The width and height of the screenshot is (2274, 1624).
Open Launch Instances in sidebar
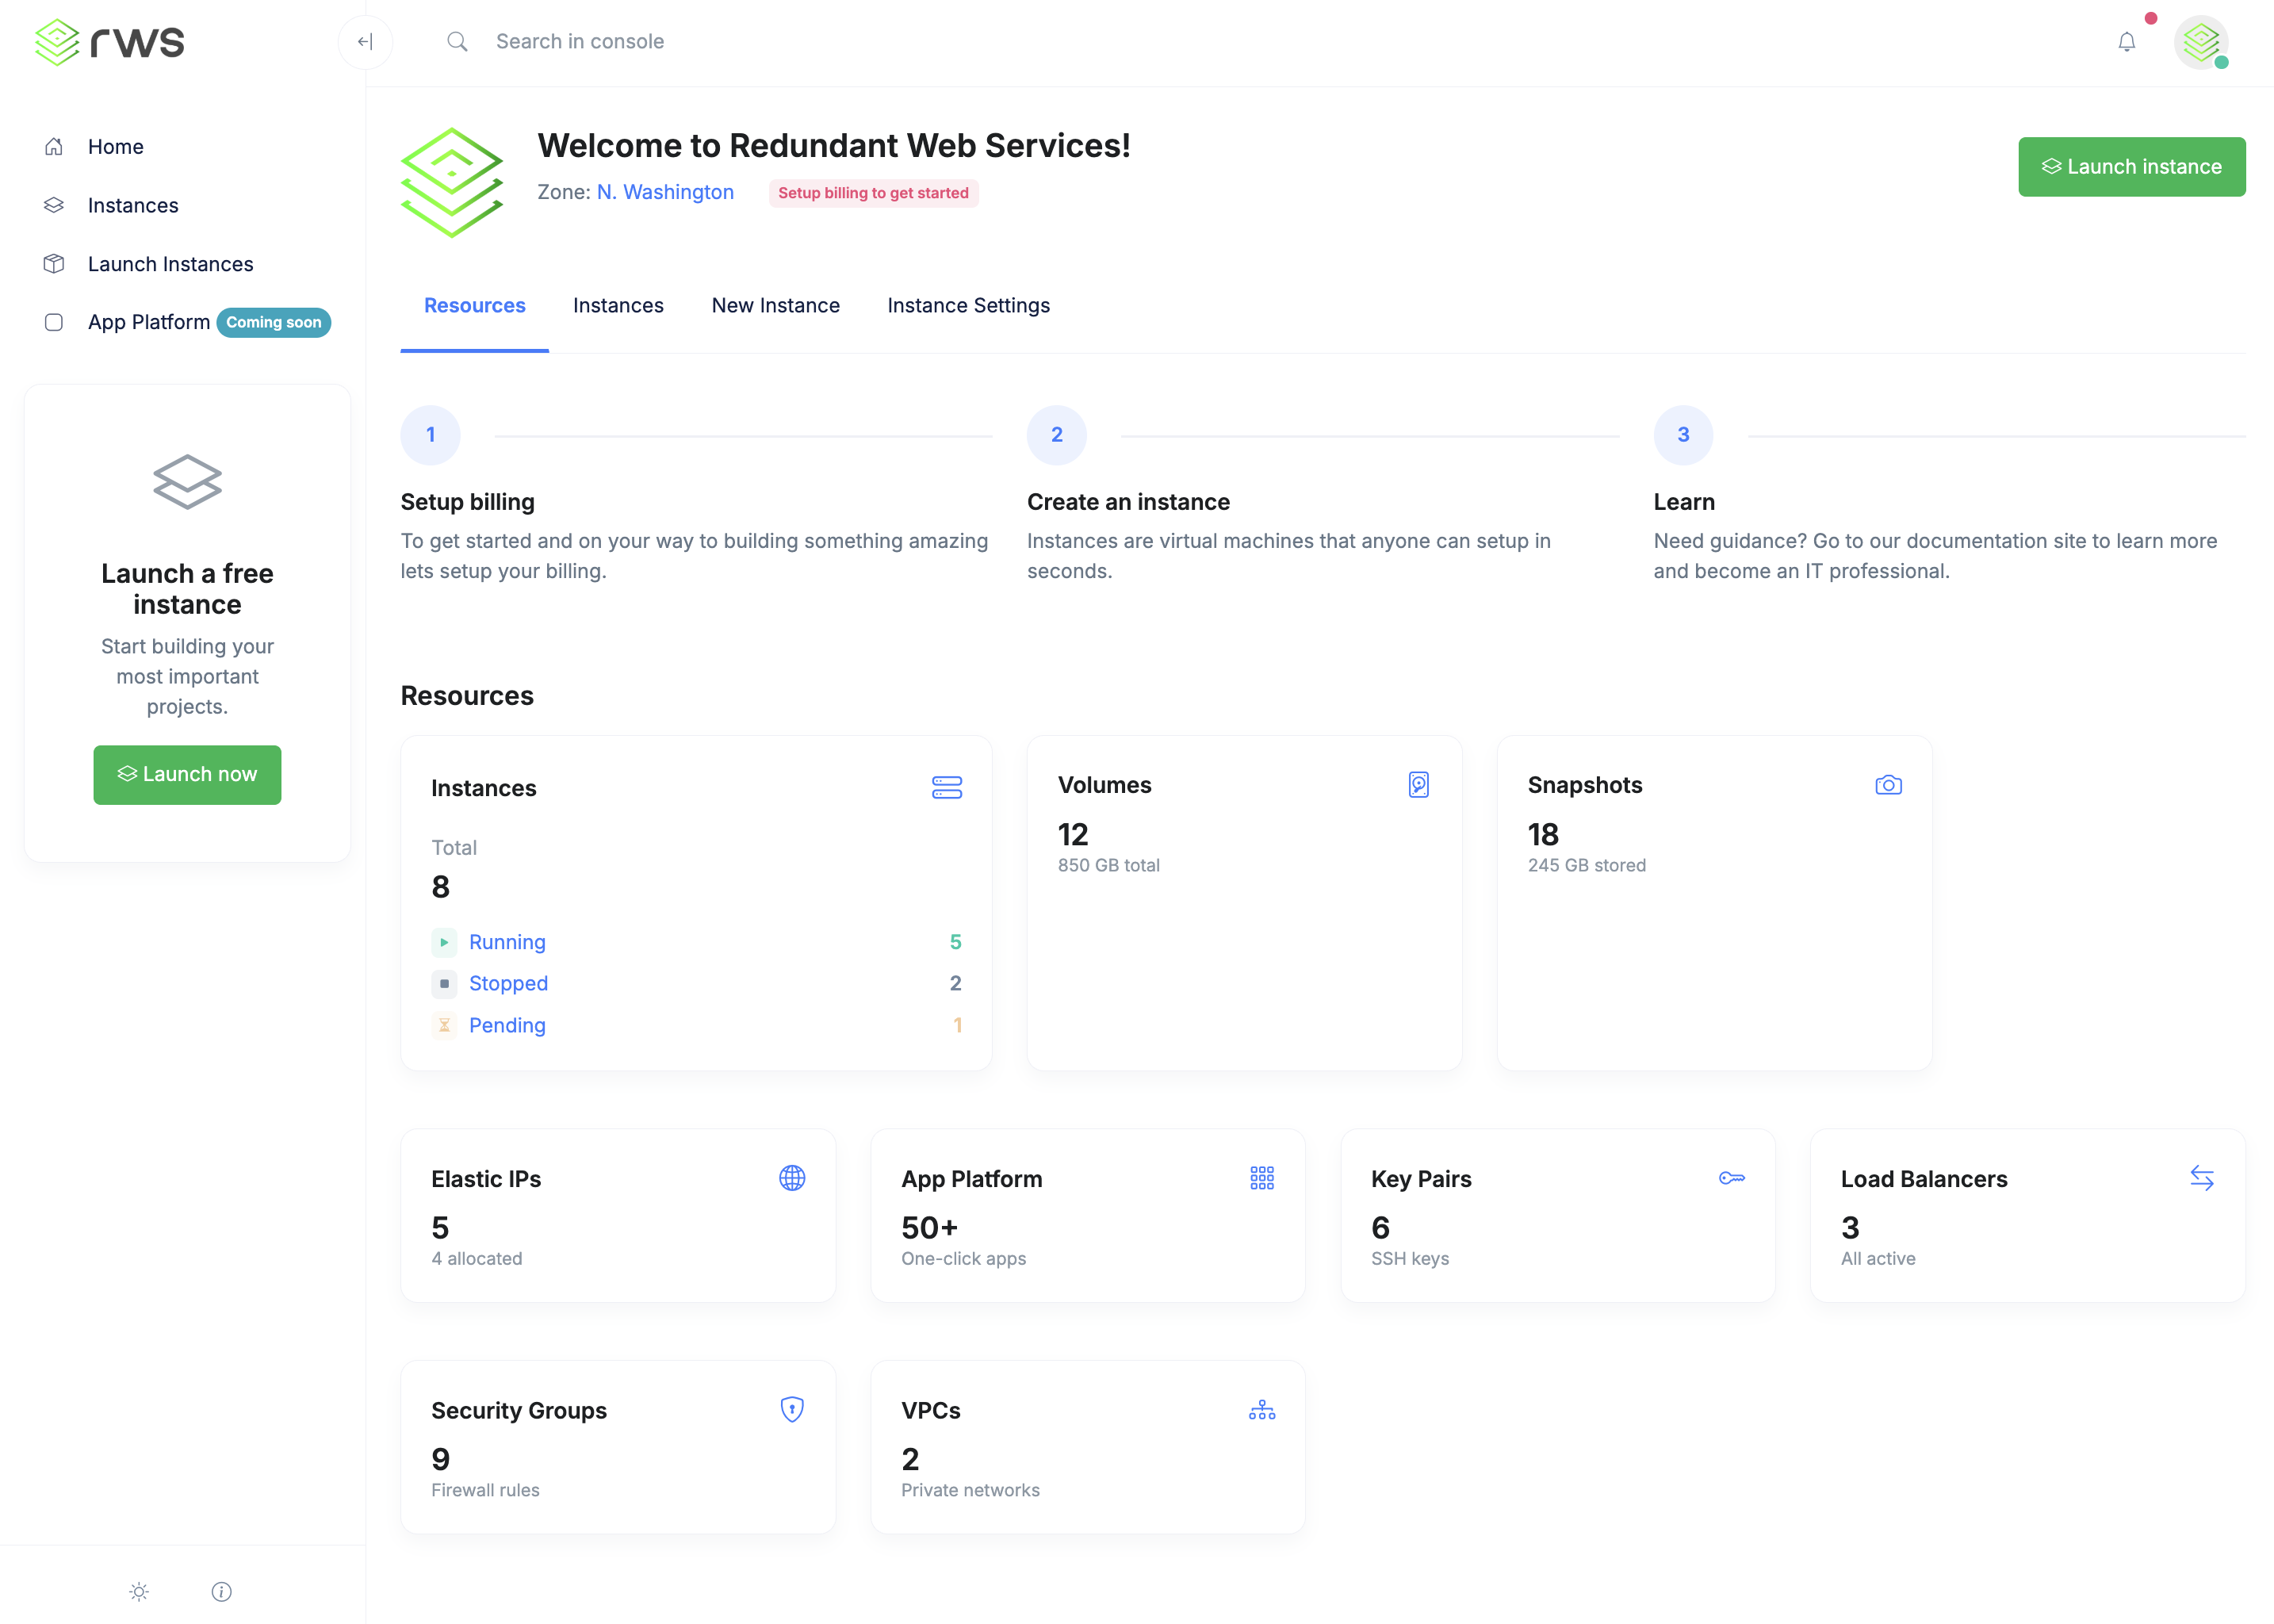(170, 264)
